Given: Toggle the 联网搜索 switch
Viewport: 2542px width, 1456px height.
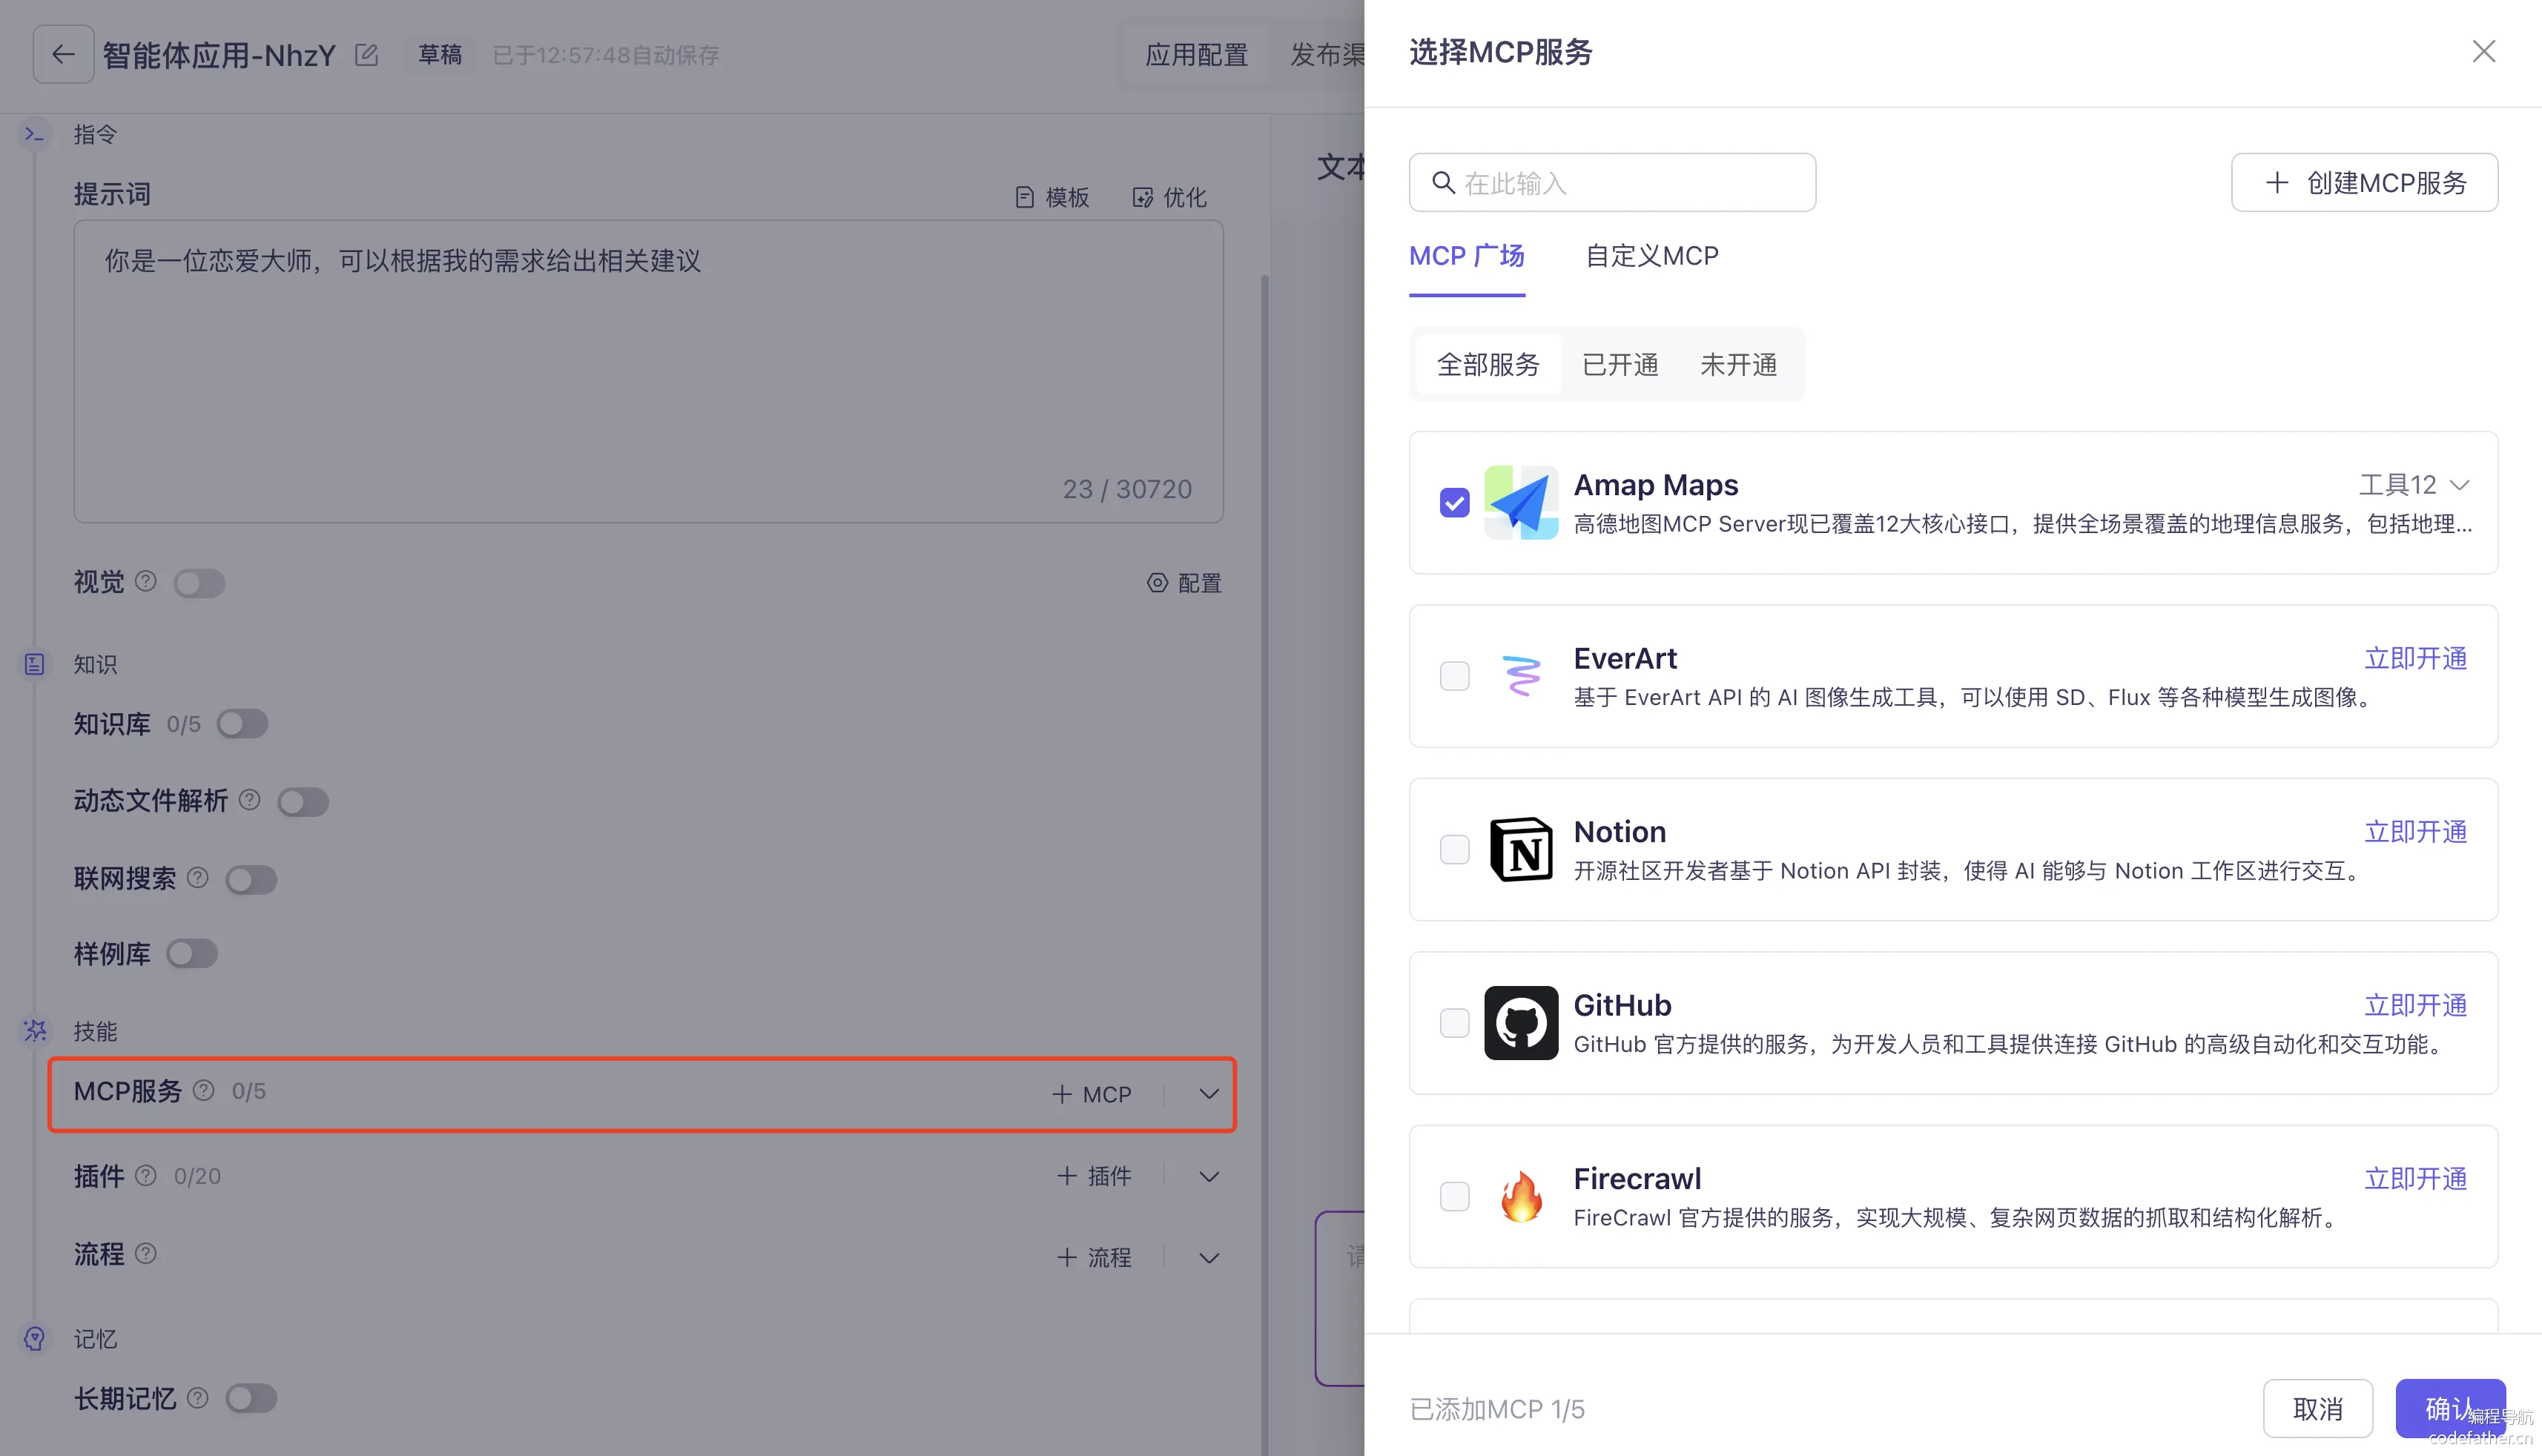Looking at the screenshot, I should point(251,879).
